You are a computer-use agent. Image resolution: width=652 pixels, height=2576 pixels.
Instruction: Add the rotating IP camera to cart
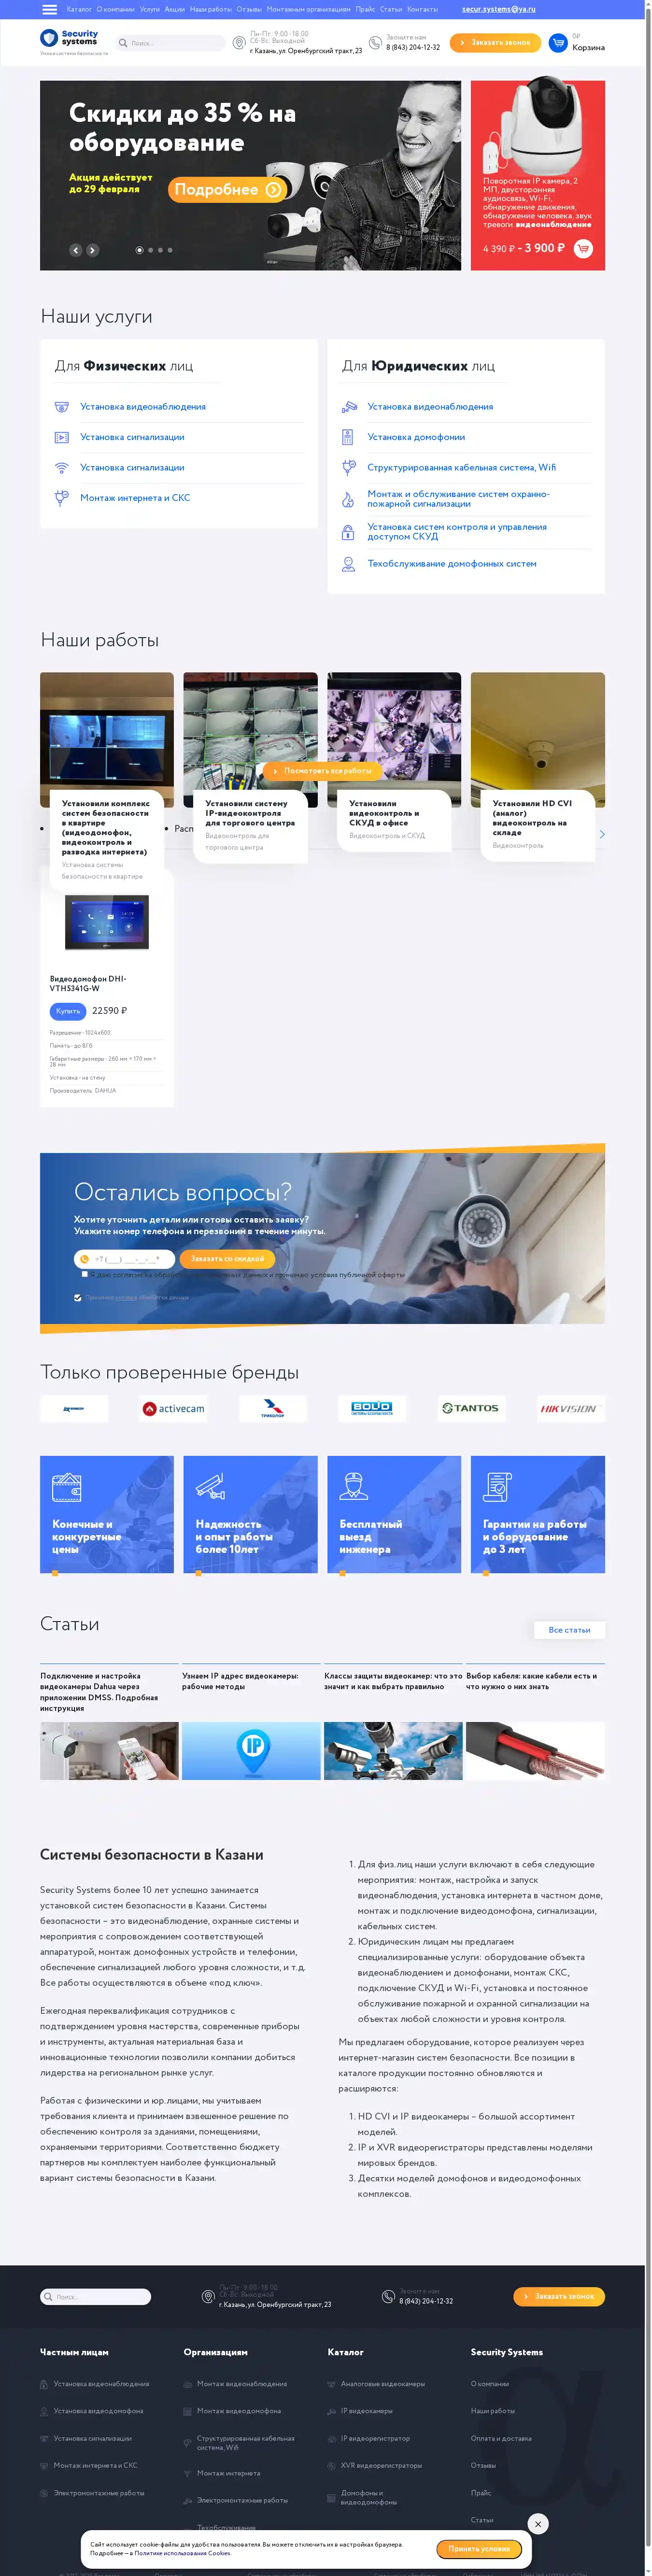[x=583, y=249]
